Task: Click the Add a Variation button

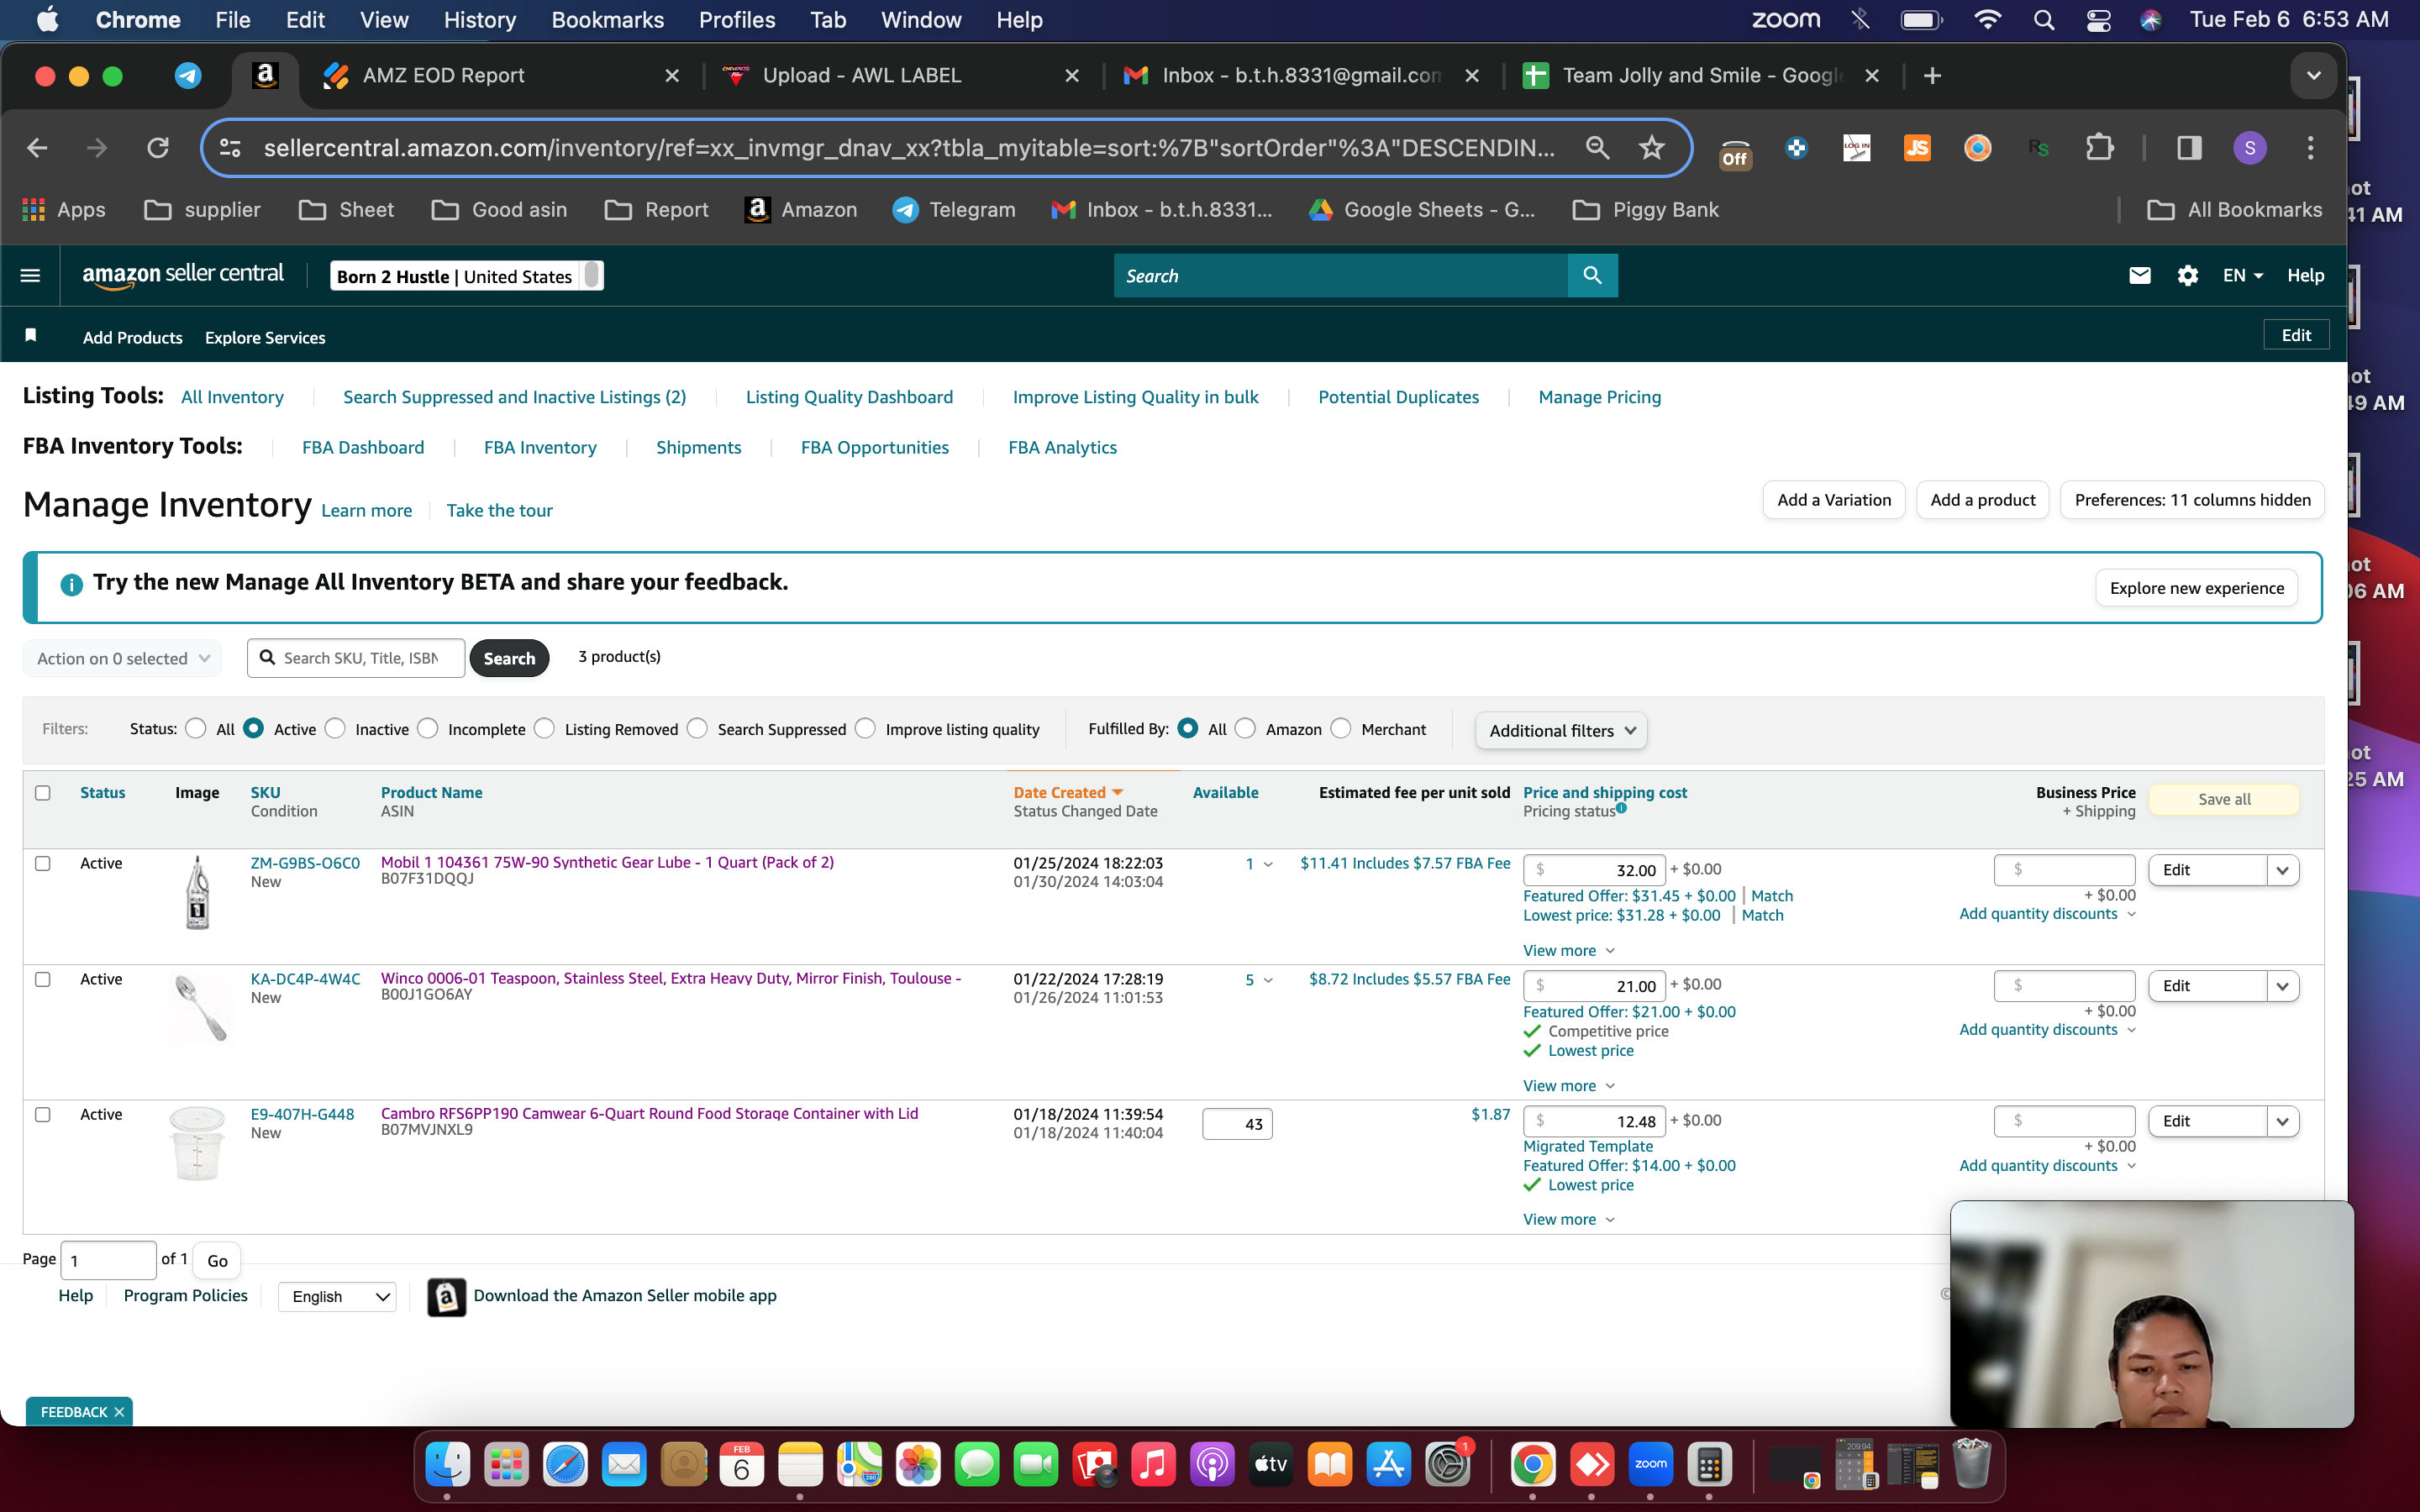Action: (x=1834, y=500)
